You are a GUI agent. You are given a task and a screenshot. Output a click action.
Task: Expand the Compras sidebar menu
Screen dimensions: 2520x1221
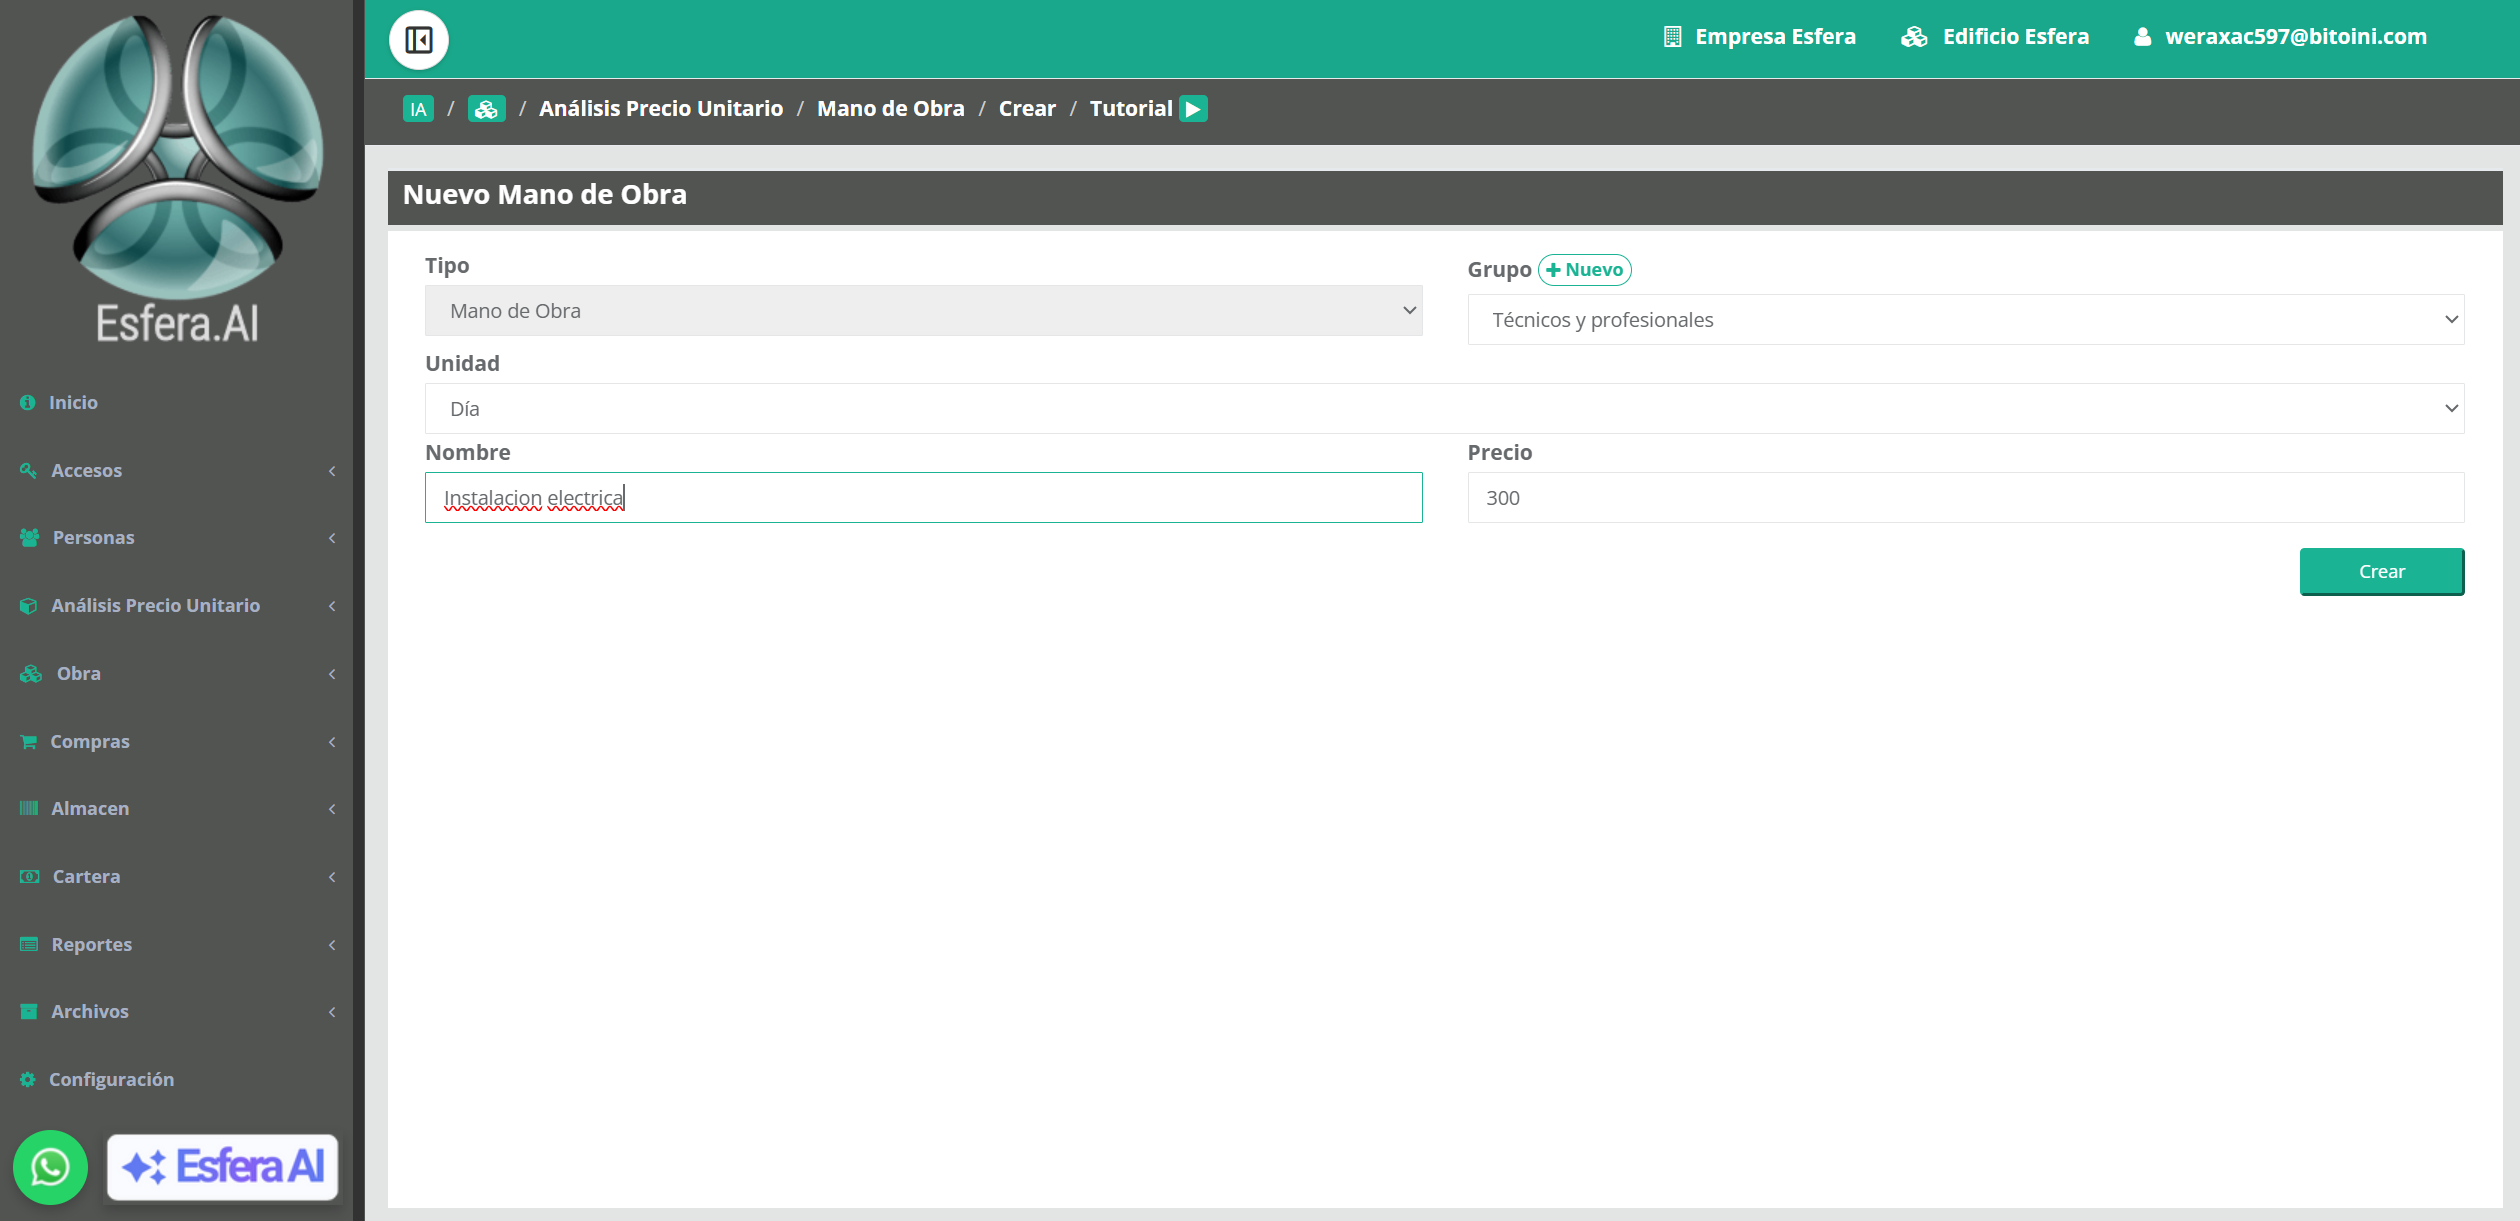(177, 741)
